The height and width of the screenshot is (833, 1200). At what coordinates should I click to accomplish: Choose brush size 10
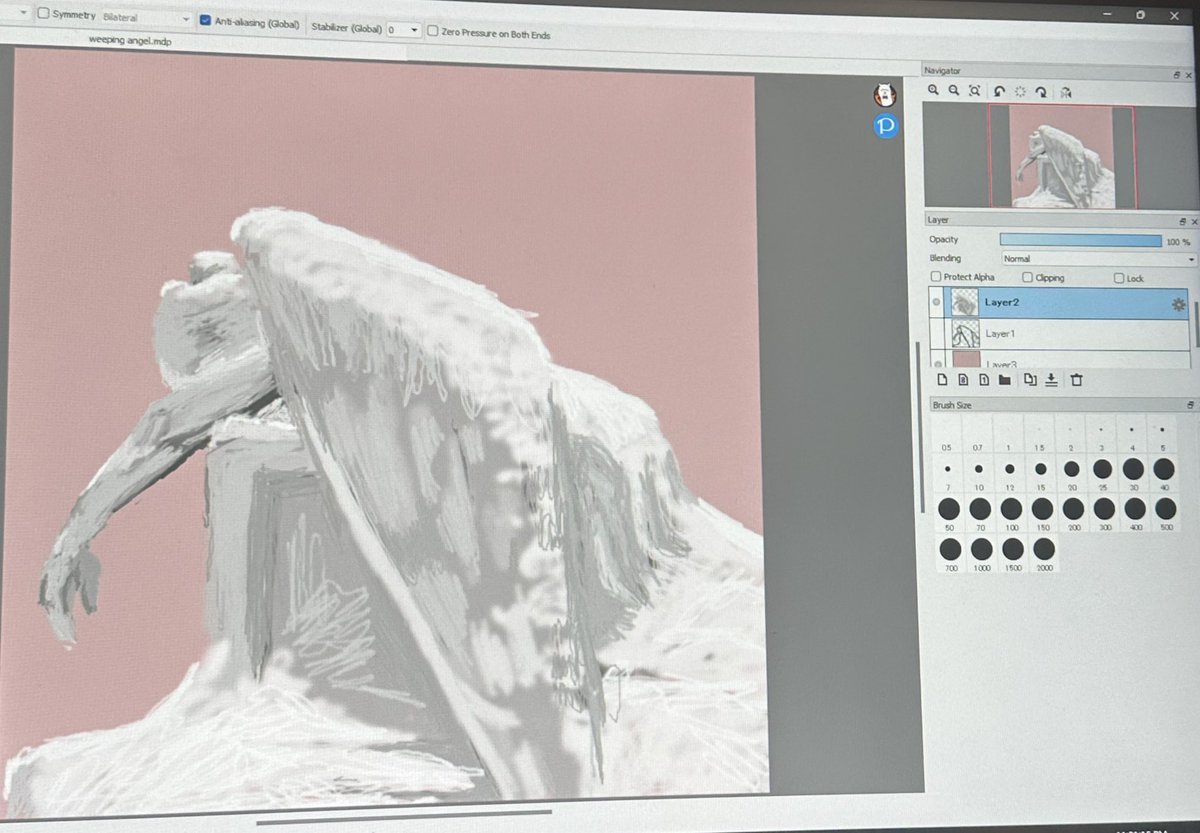pyautogui.click(x=978, y=473)
